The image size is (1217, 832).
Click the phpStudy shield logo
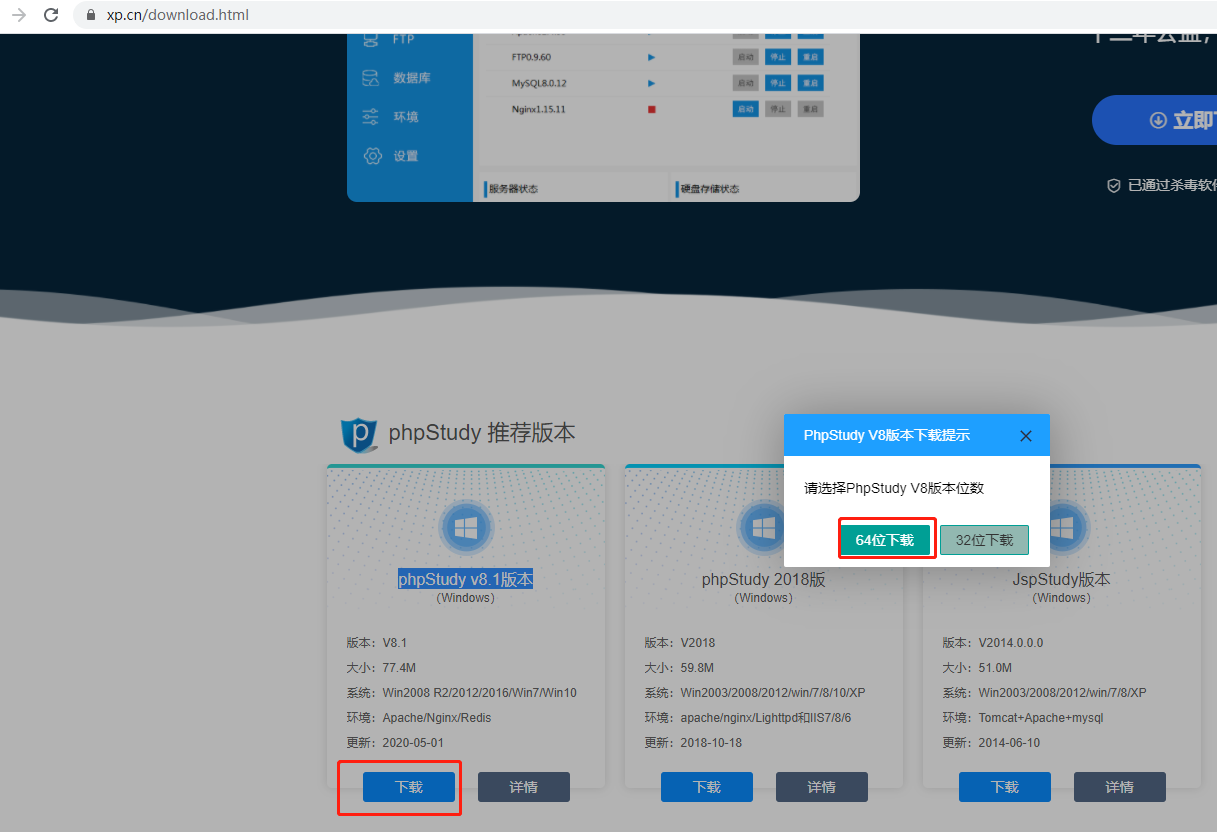coord(358,434)
